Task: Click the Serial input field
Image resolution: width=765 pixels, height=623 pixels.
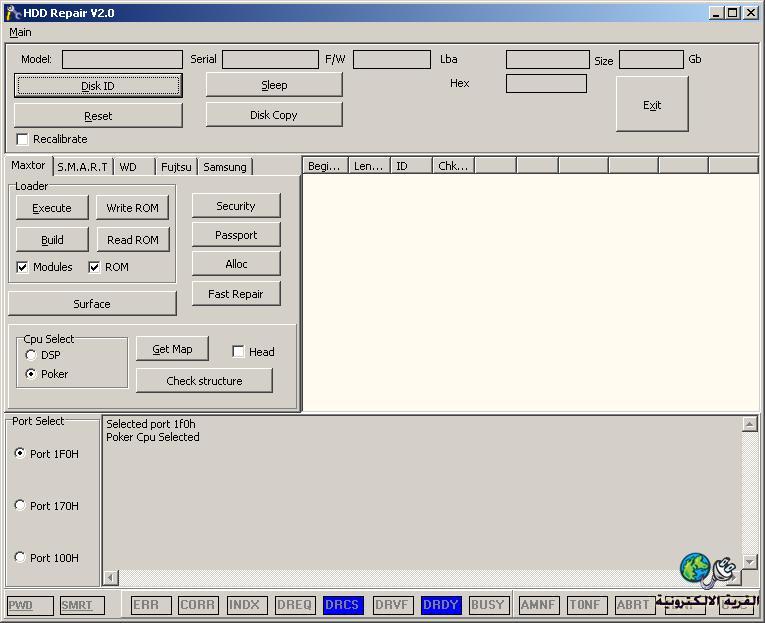Action: pos(270,60)
